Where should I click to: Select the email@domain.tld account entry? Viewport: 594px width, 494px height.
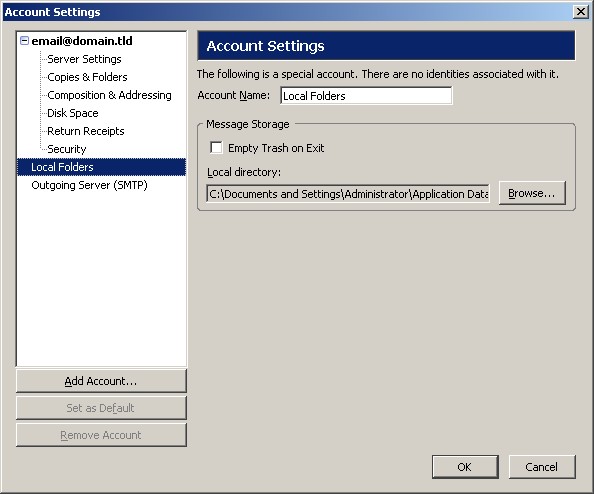pos(82,41)
